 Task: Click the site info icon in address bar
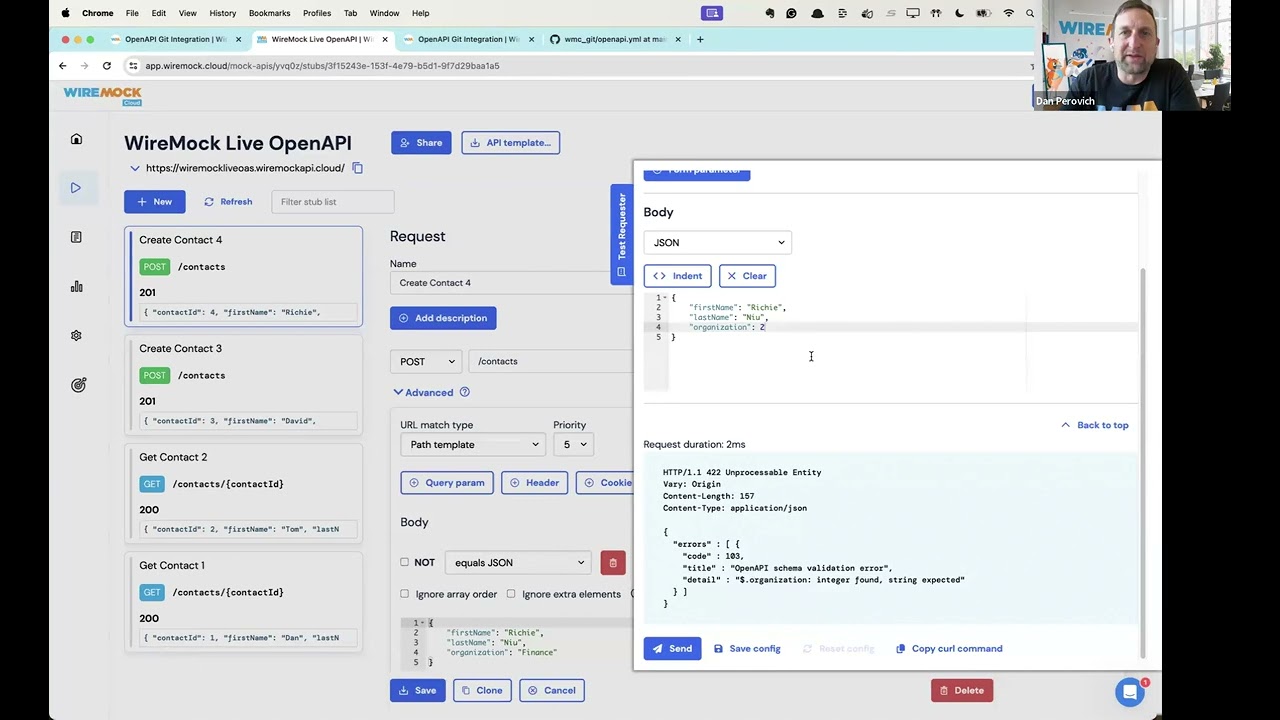pyautogui.click(x=133, y=66)
